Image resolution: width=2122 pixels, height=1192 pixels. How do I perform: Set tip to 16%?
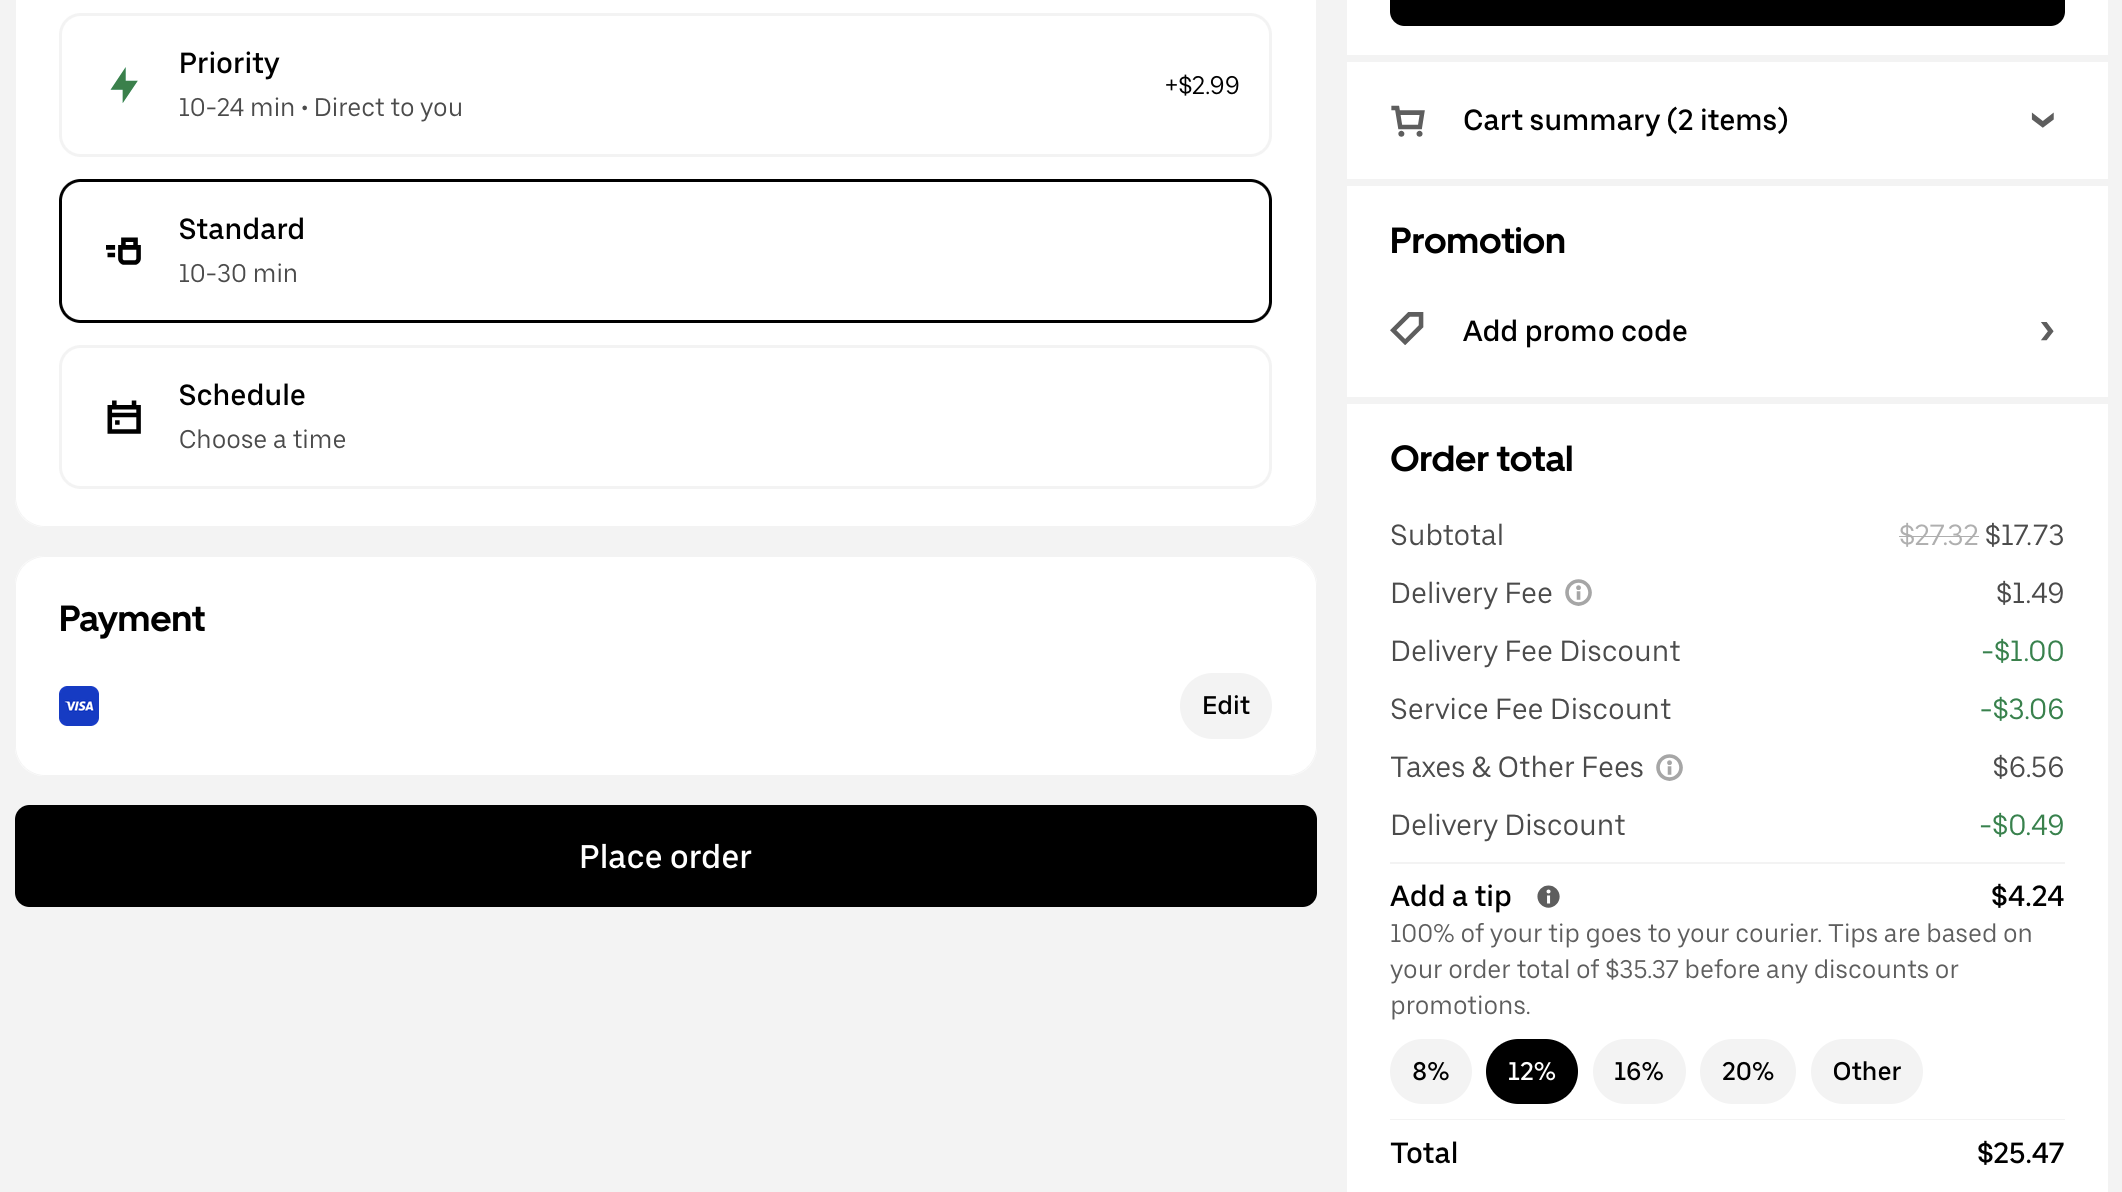pos(1638,1072)
